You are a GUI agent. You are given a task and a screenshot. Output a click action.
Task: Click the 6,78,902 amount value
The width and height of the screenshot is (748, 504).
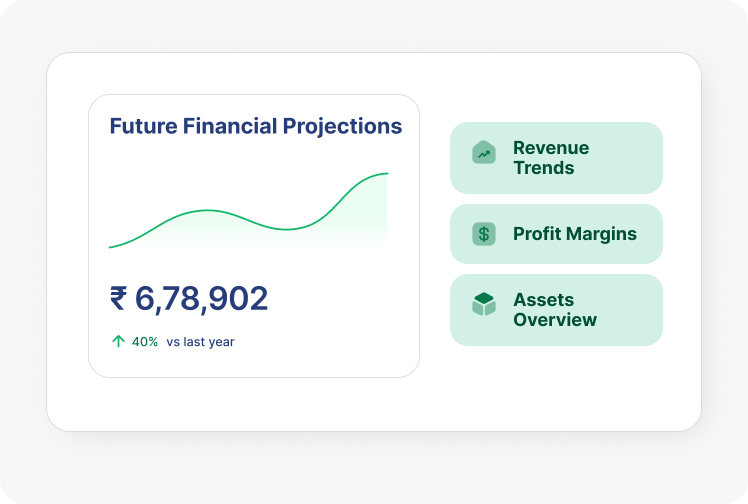pos(201,298)
